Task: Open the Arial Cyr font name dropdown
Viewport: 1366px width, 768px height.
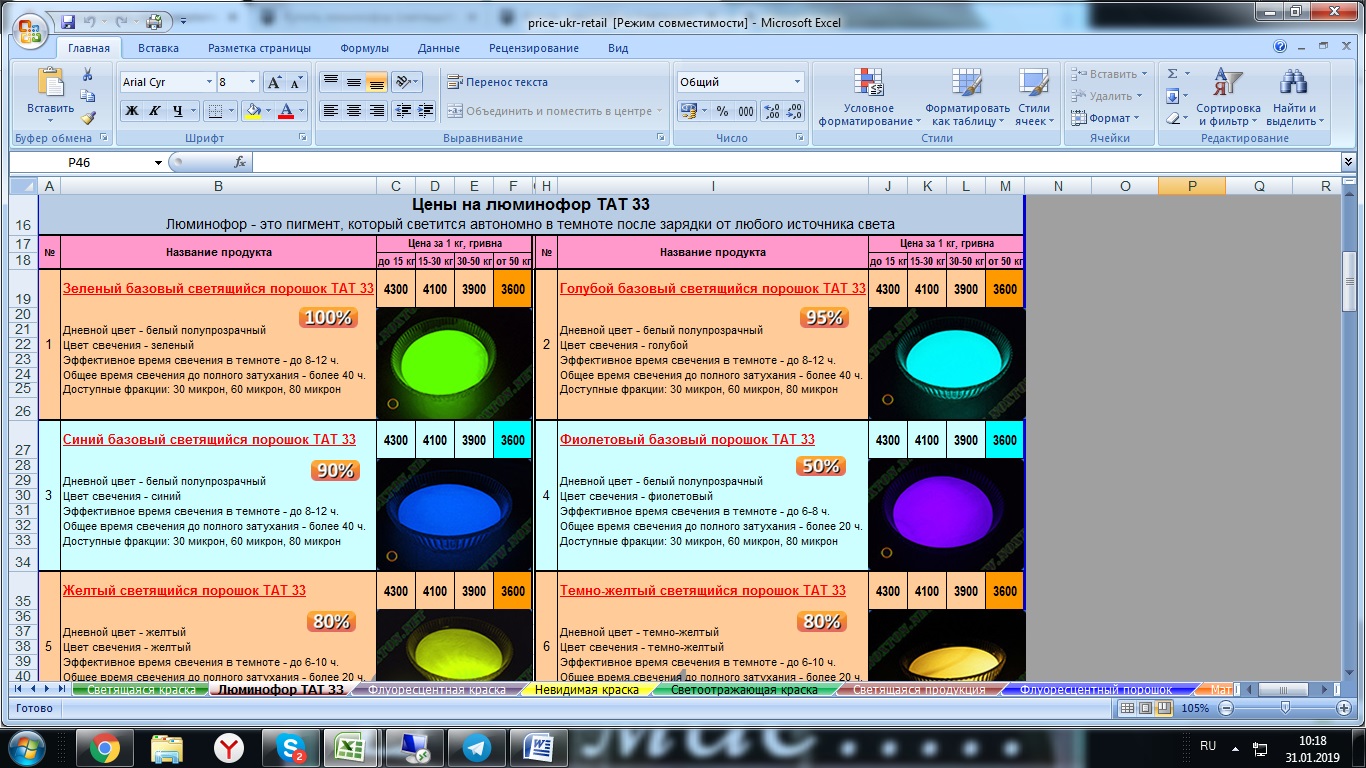Action: (x=209, y=82)
